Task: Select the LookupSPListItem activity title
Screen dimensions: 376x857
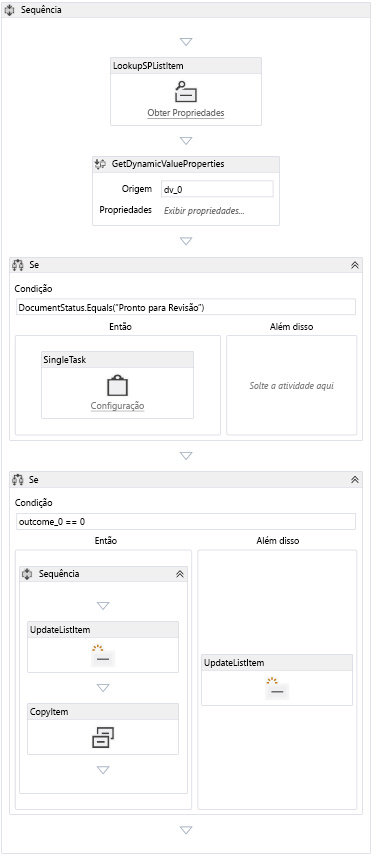Action: pos(148,66)
